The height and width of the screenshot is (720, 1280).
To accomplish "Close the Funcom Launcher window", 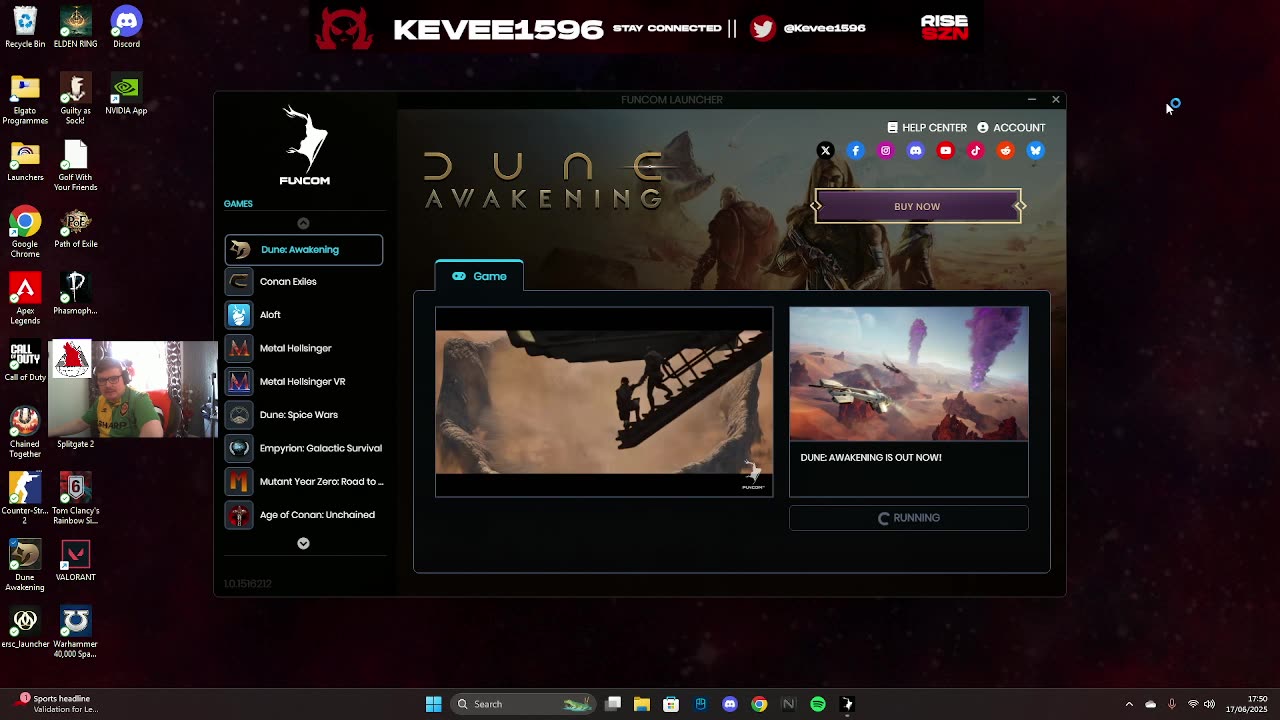I will click(x=1055, y=100).
